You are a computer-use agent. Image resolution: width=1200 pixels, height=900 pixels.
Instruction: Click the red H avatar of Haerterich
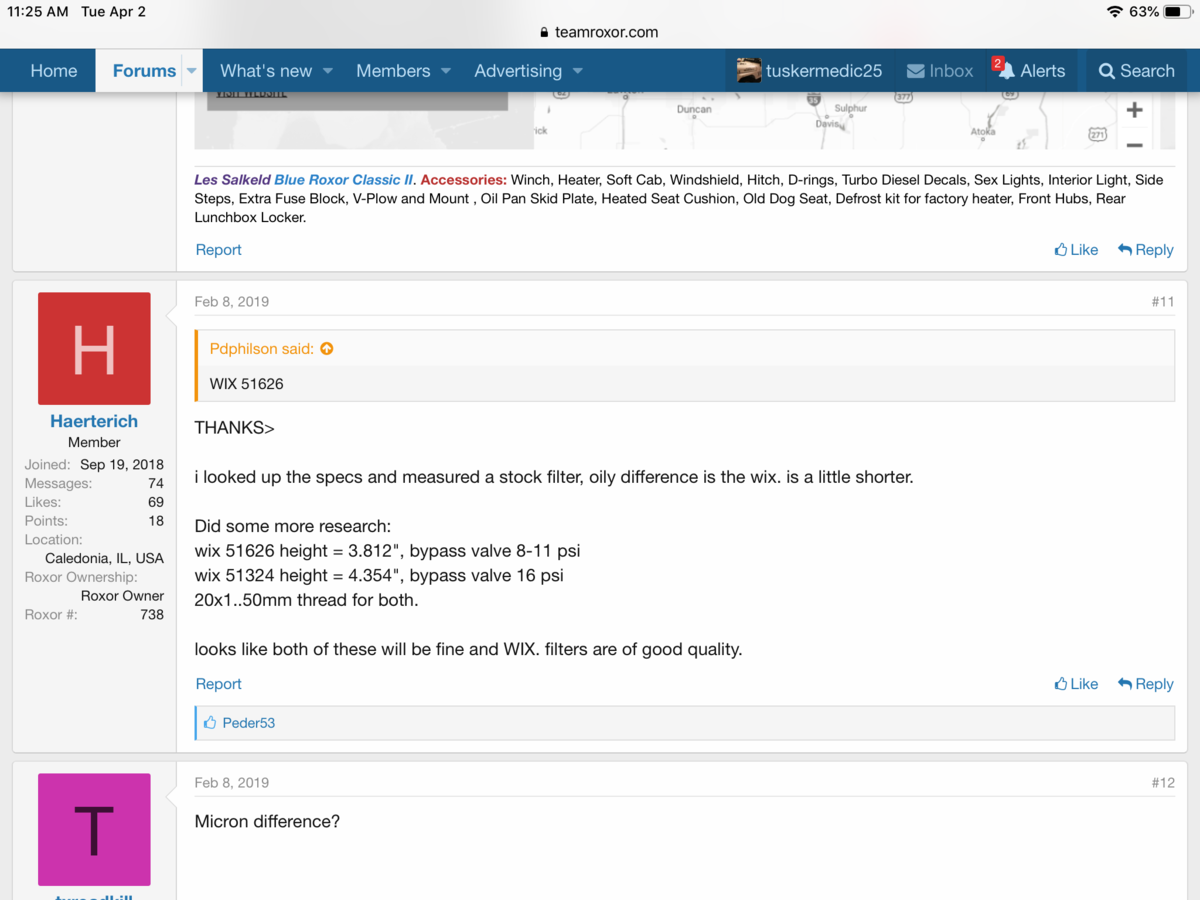click(93, 348)
